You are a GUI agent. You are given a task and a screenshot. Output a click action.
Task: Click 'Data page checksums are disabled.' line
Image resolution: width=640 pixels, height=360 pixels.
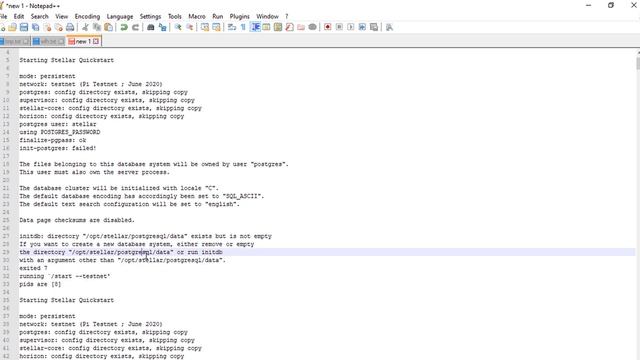(x=77, y=220)
